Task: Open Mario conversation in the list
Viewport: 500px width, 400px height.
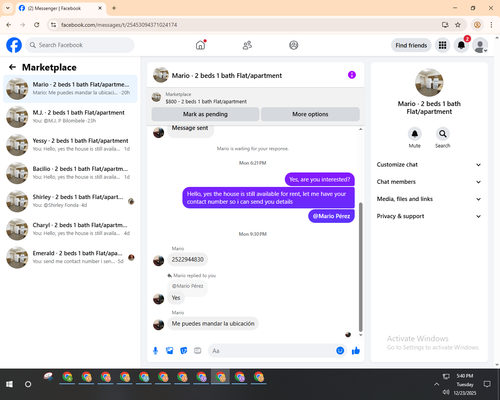Action: pyautogui.click(x=70, y=89)
